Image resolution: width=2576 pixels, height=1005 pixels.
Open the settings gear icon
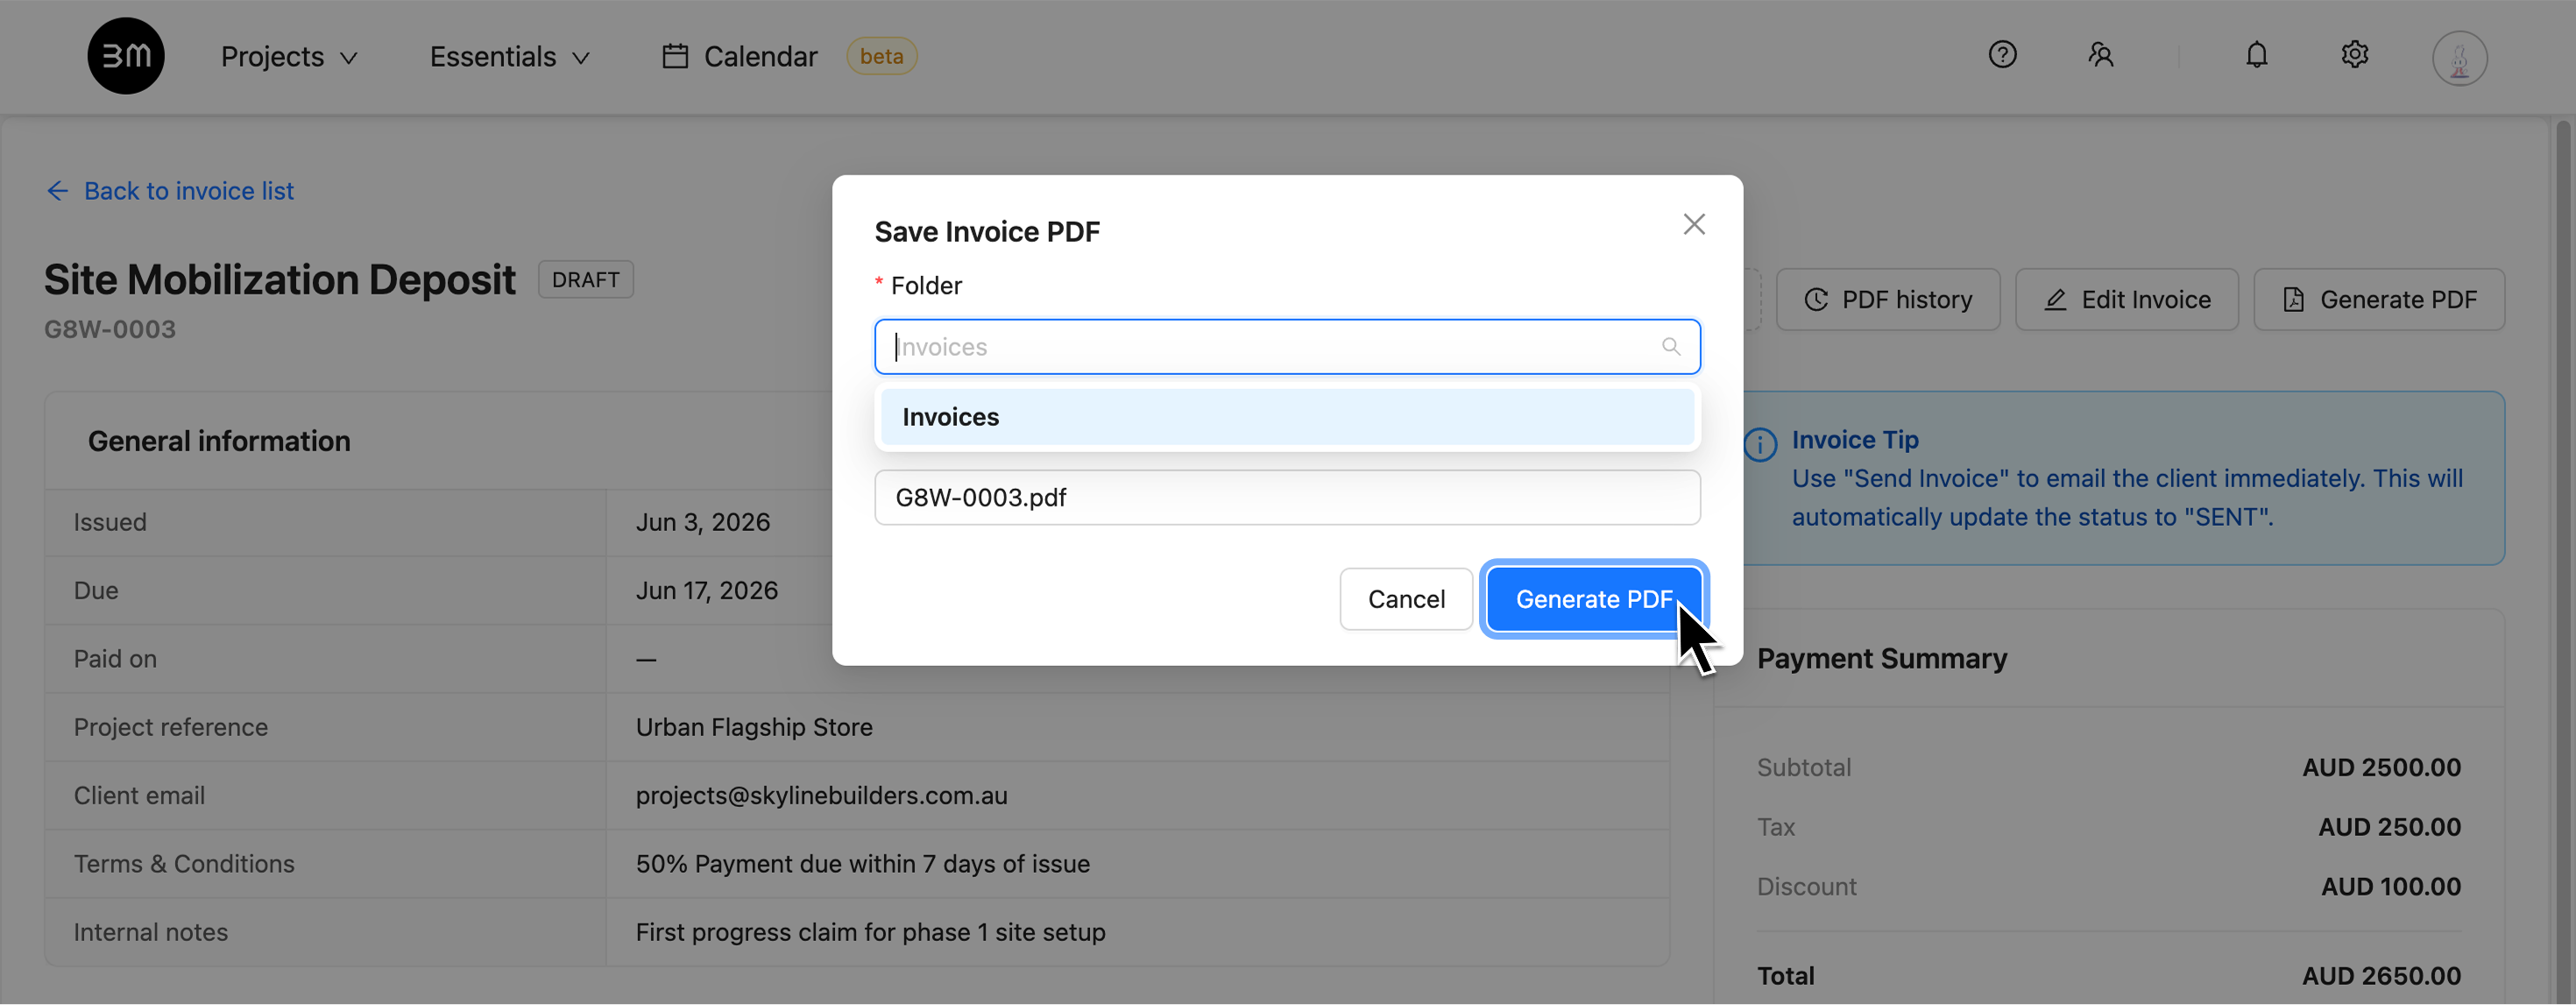2354,54
